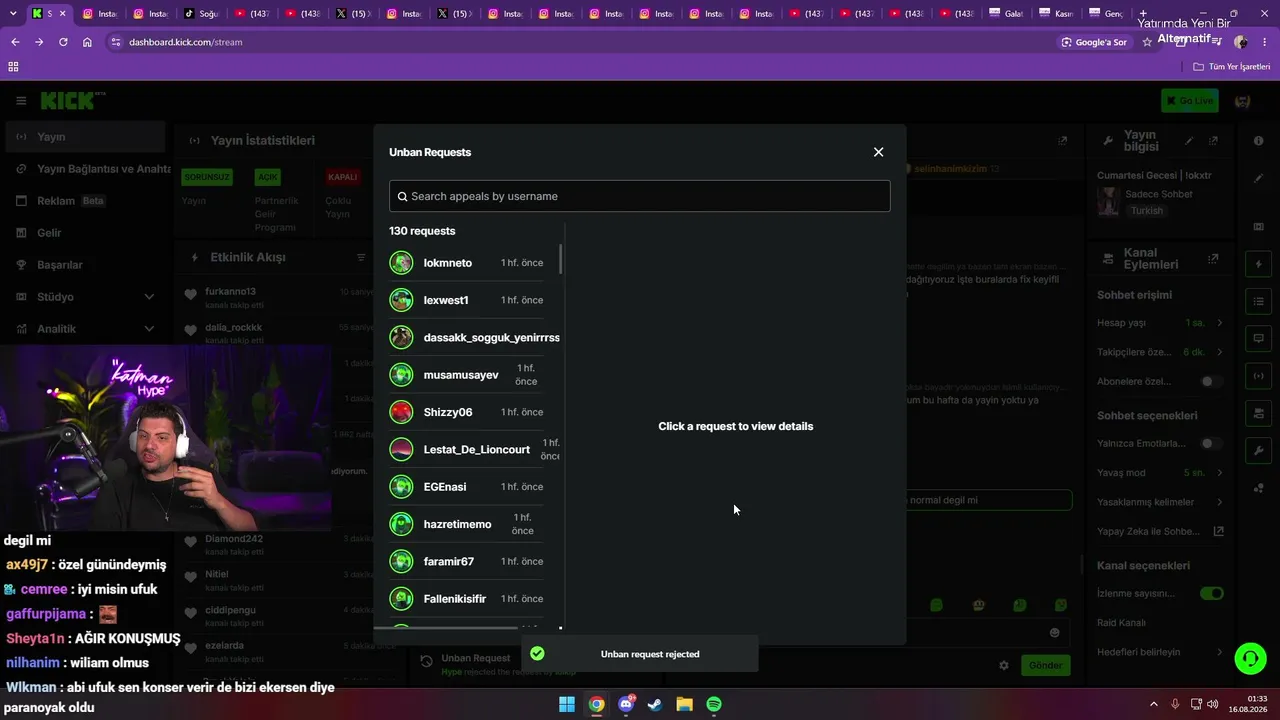Screen dimensions: 1280x720
Task: Click the Etkinlik Akışı filter icon
Action: click(x=361, y=257)
